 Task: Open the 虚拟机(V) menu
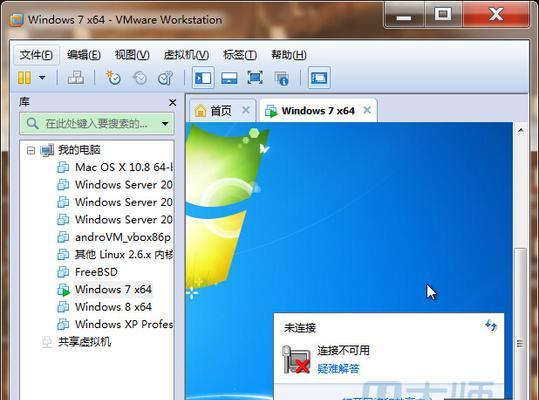186,55
